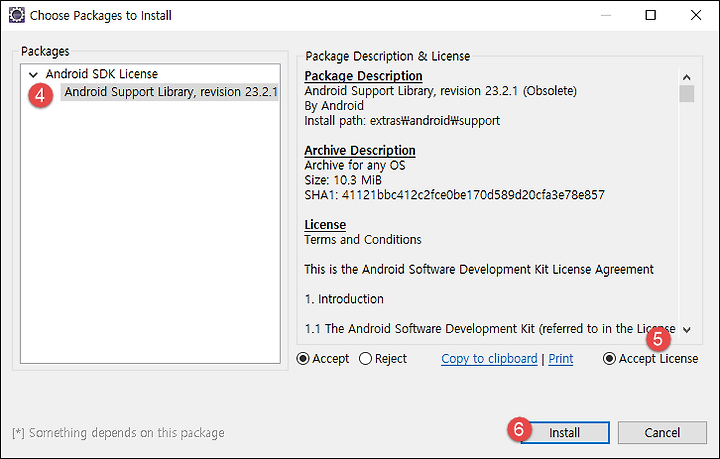Minimize the Choose Packages to Install window

point(606,15)
